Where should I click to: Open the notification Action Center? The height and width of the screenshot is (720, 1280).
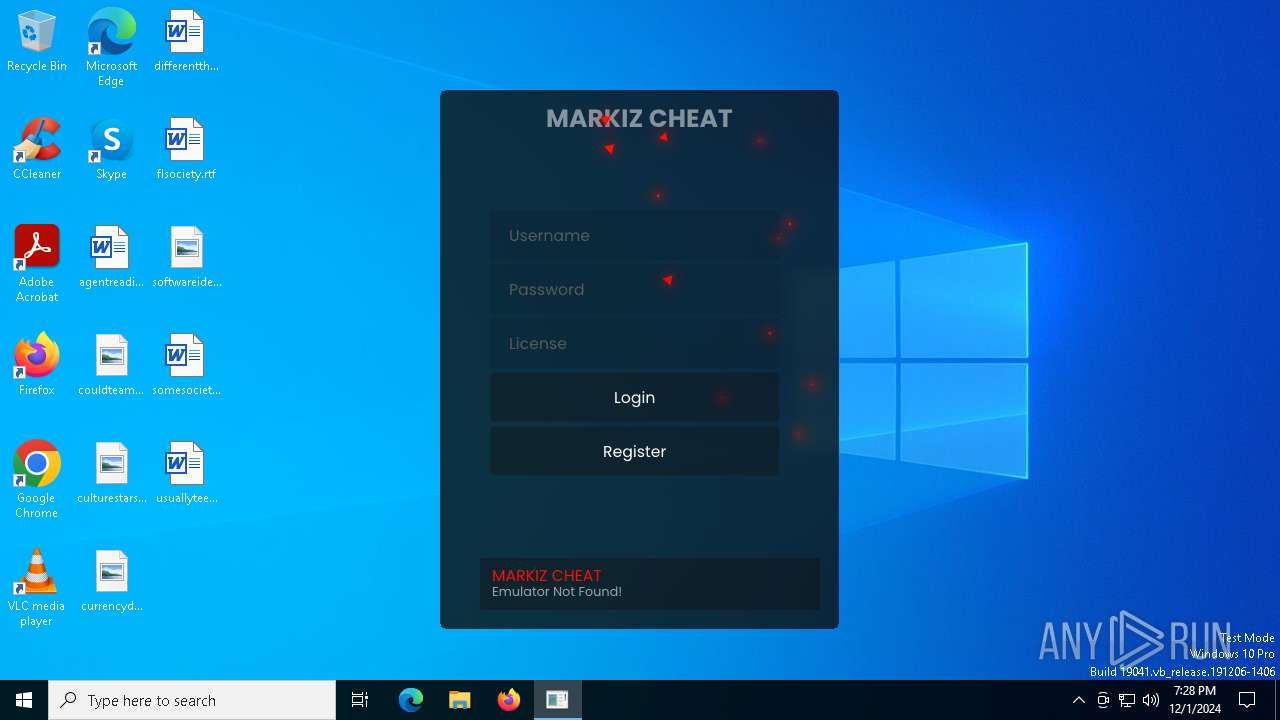point(1248,700)
